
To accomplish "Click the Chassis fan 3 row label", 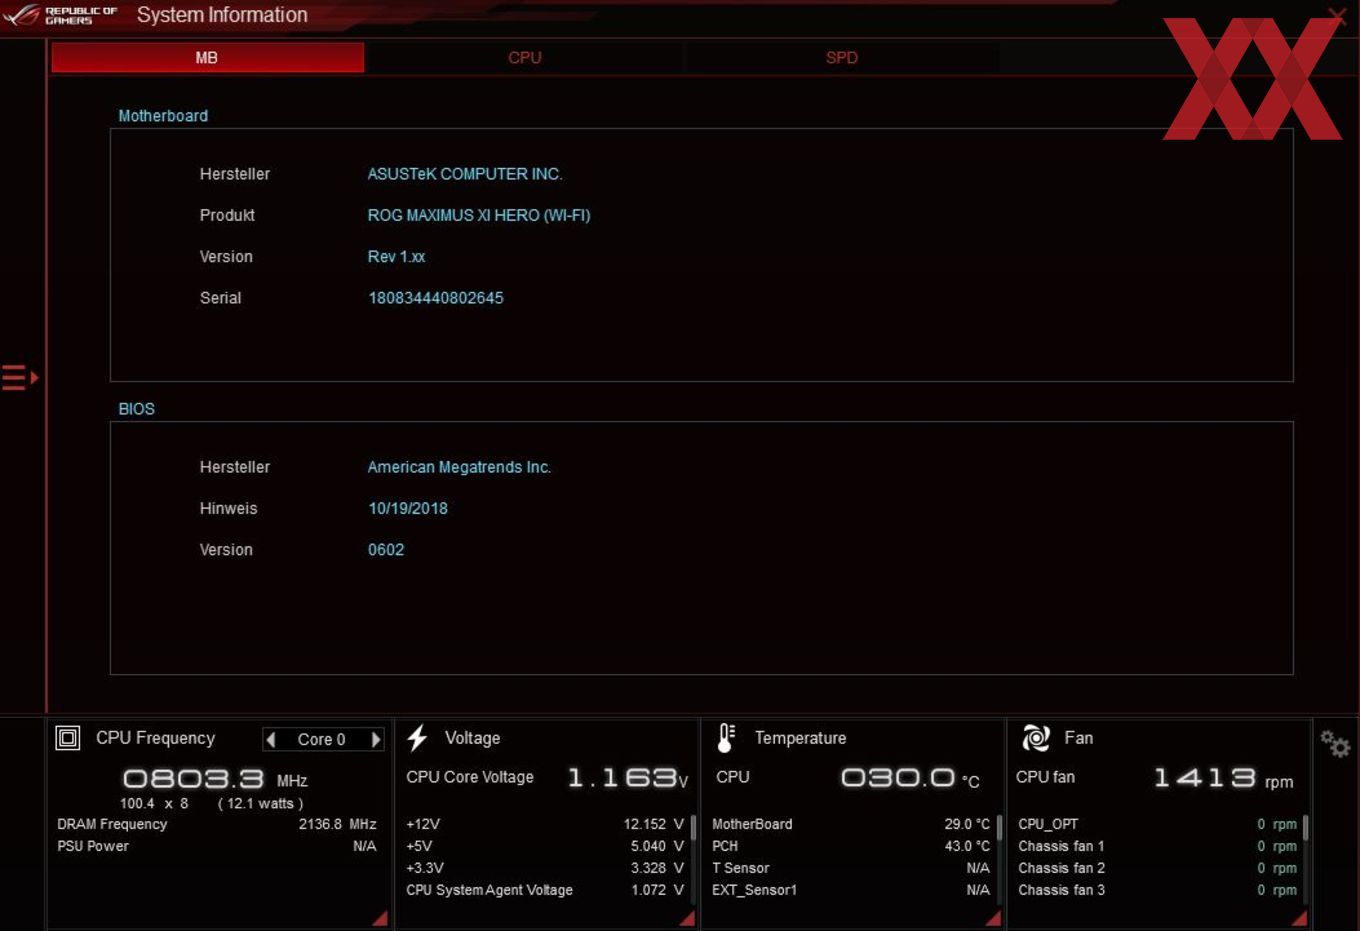I will [1061, 890].
